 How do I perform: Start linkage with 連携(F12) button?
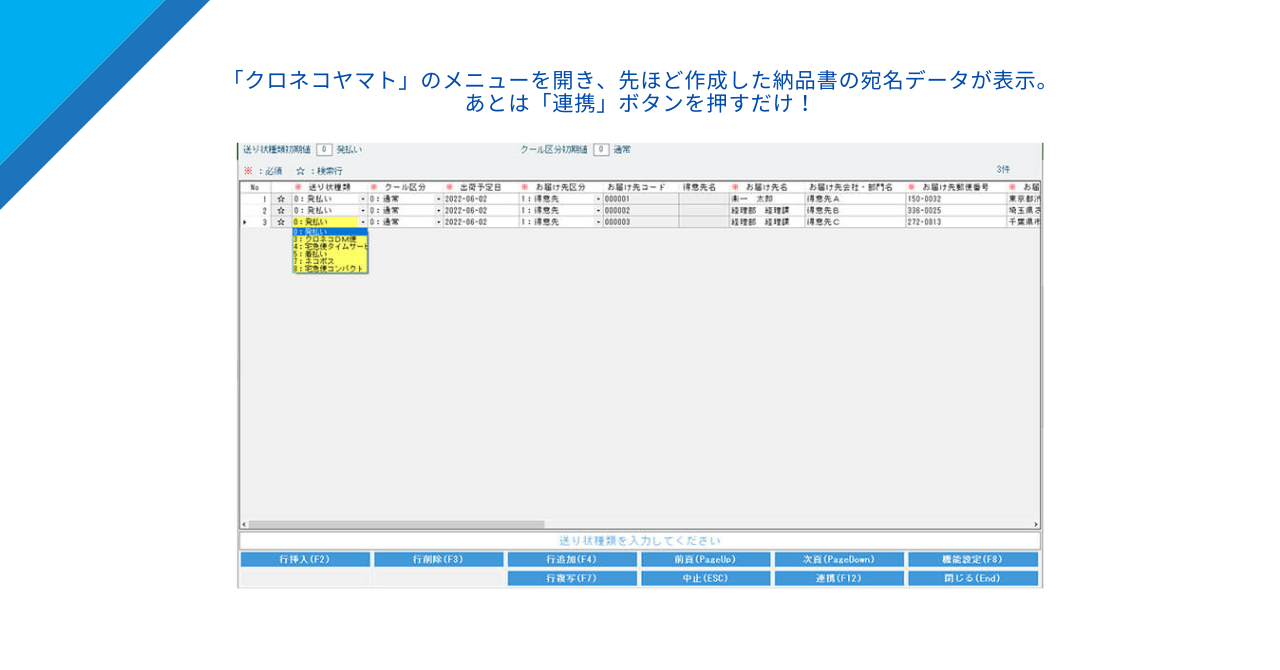[839, 578]
